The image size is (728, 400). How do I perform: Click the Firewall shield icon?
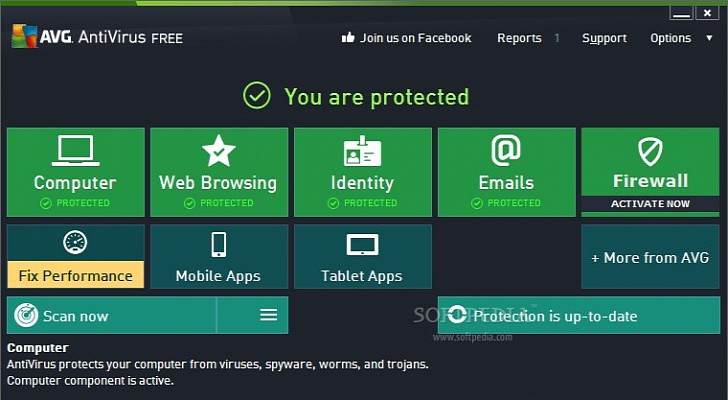(650, 152)
